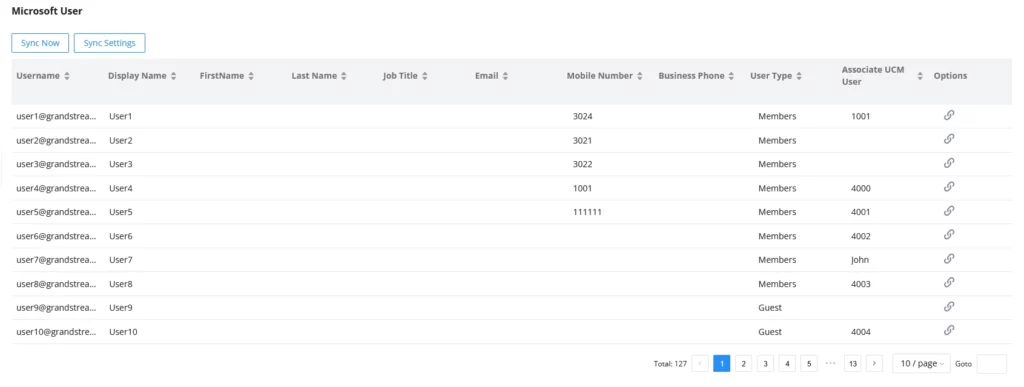Viewport: 1024px width, 387px height.
Task: Sort by Username column arrows
Action: tap(67, 76)
